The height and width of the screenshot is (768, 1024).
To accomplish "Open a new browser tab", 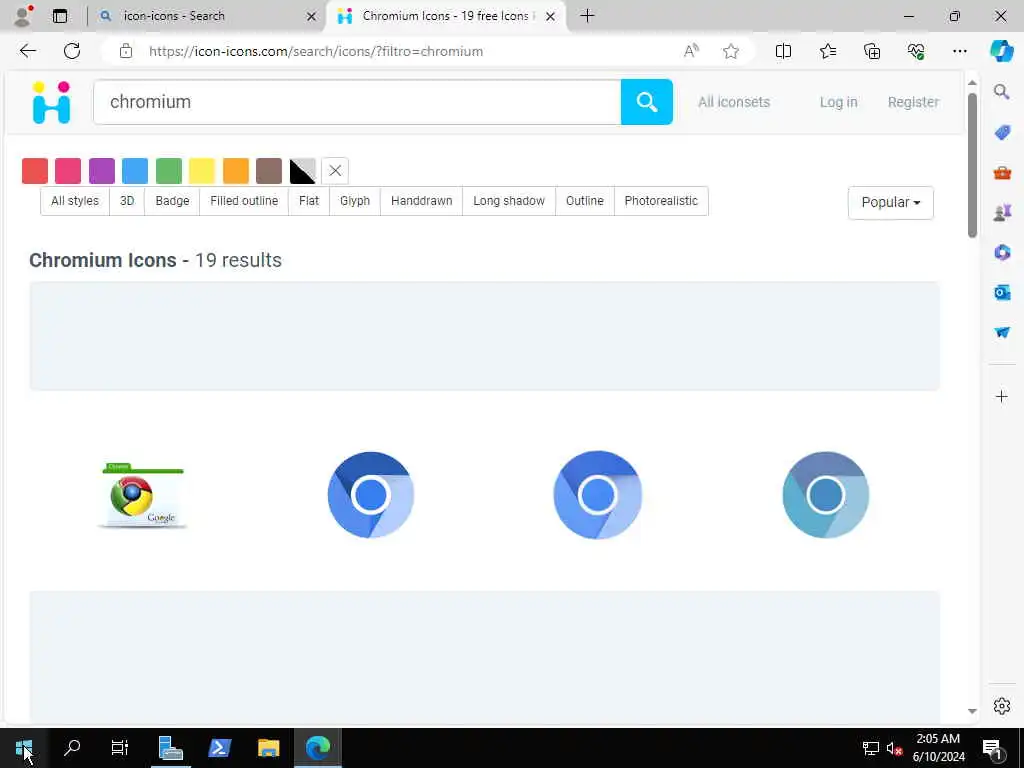I will click(587, 16).
